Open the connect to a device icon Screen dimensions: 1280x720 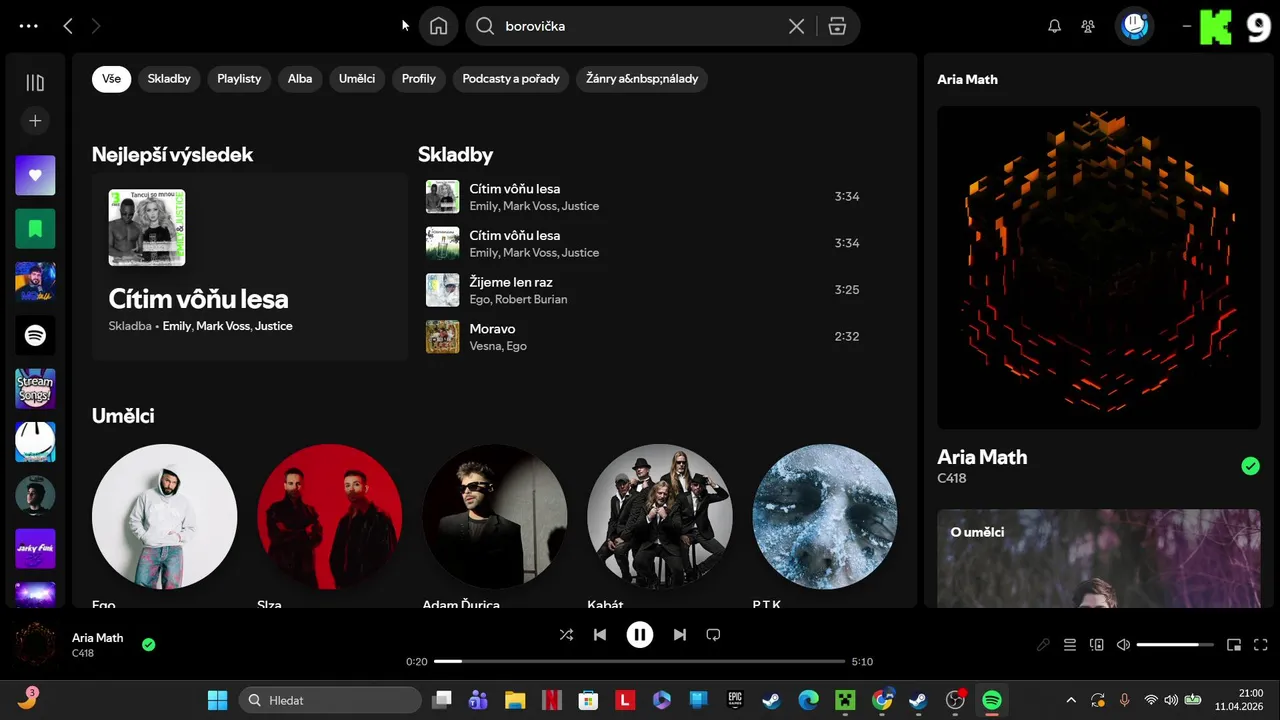(1096, 645)
